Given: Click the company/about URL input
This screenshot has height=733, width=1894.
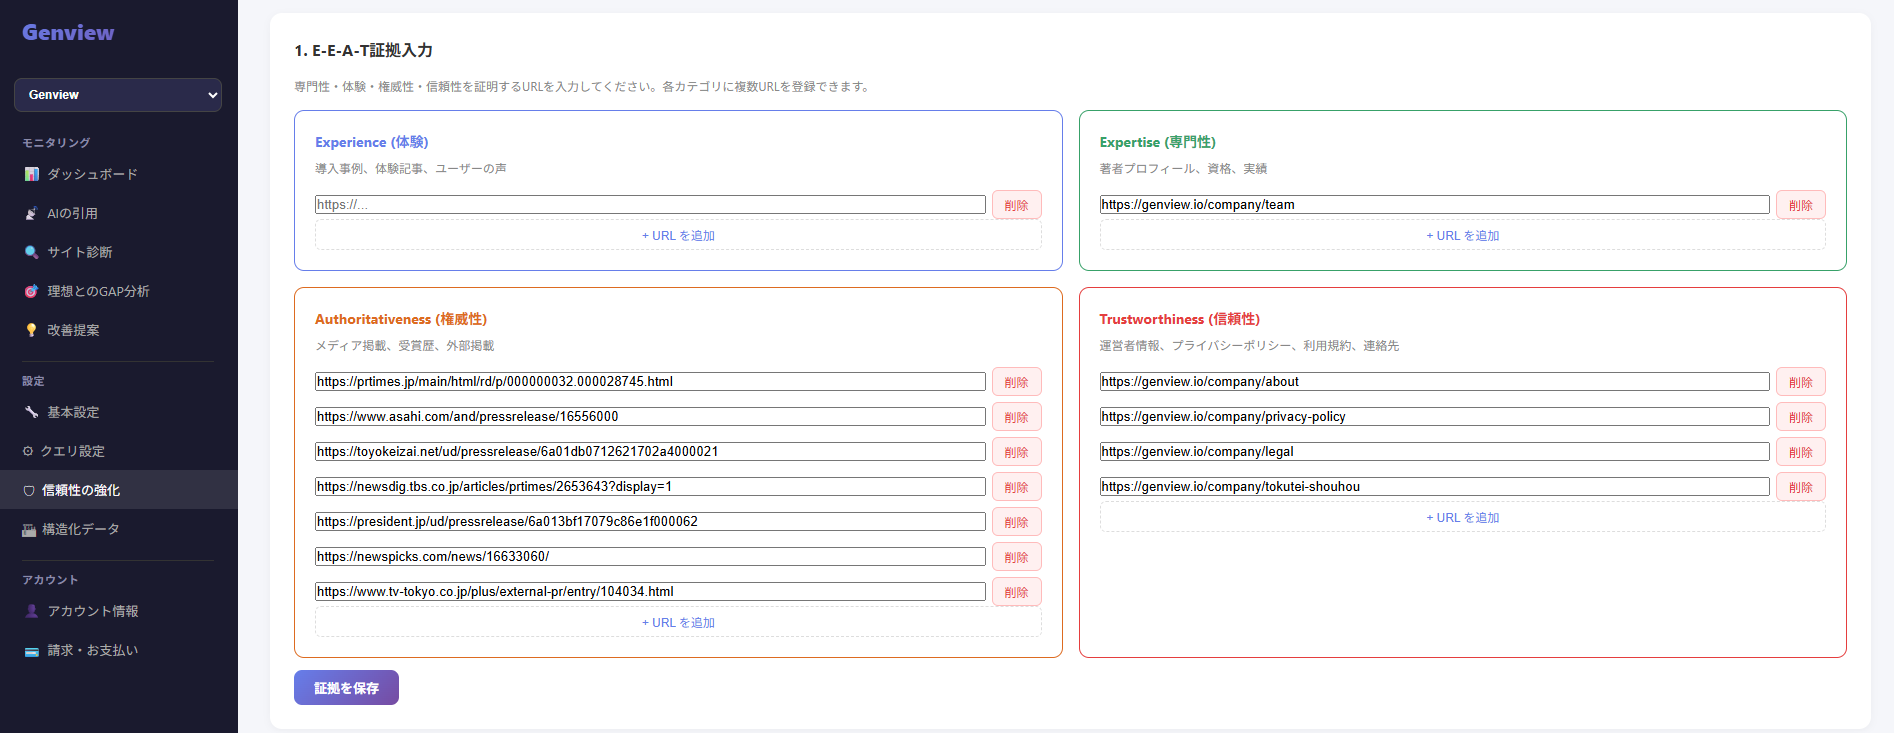Looking at the screenshot, I should coord(1434,382).
